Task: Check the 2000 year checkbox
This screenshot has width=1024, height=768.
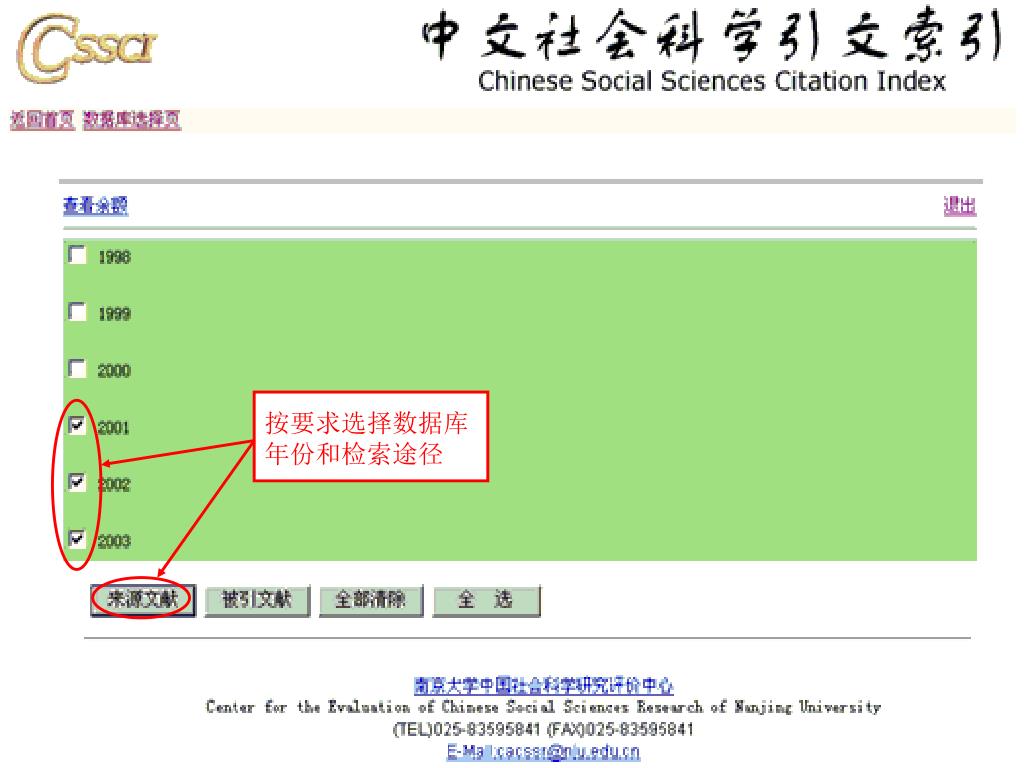Action: pos(77,368)
